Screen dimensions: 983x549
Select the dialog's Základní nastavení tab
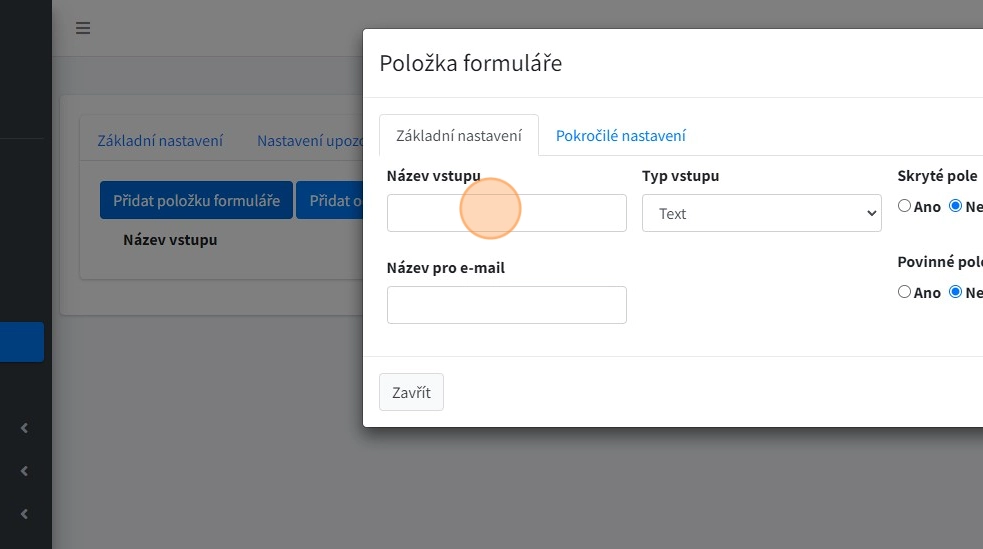[x=459, y=136]
